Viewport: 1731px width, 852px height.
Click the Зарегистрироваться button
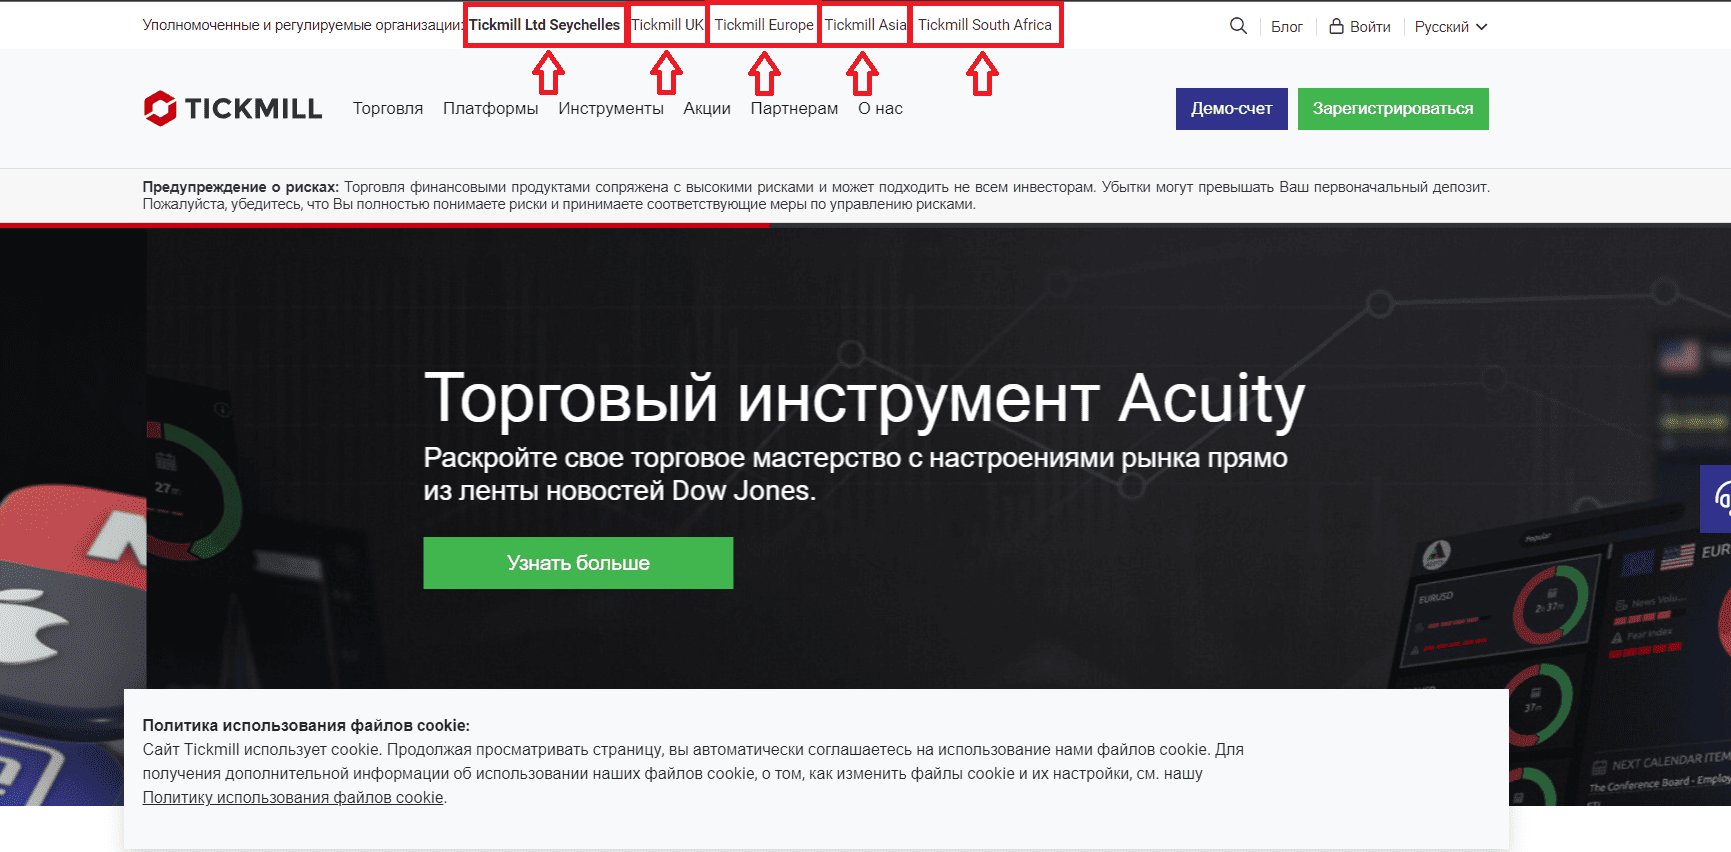click(x=1393, y=109)
